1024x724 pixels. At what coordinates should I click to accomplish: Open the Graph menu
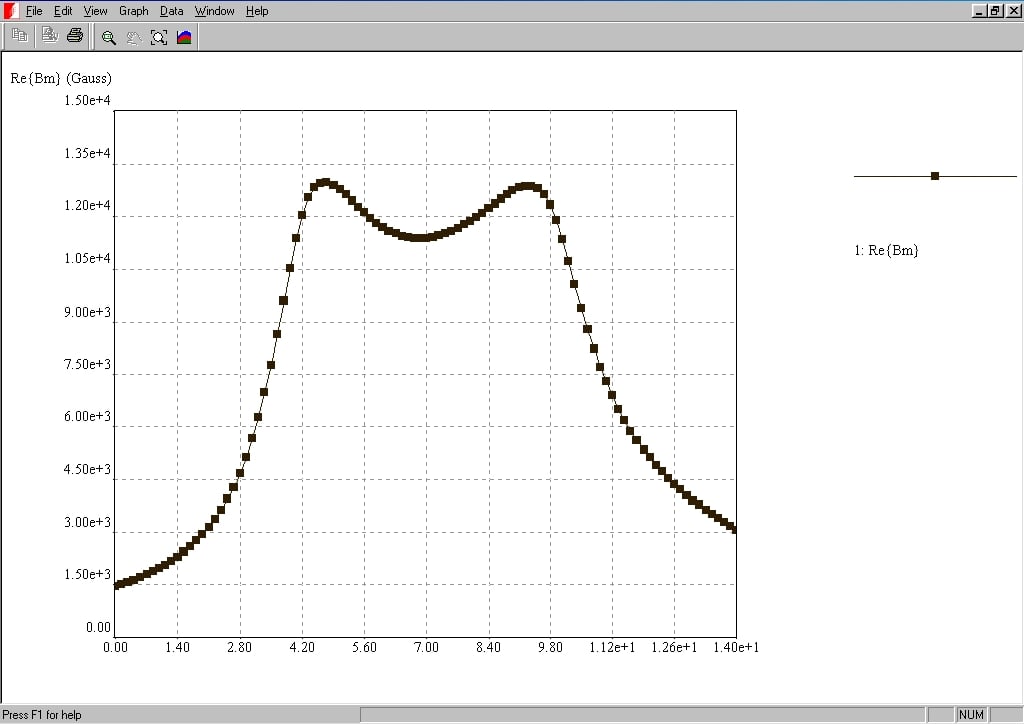(x=133, y=11)
